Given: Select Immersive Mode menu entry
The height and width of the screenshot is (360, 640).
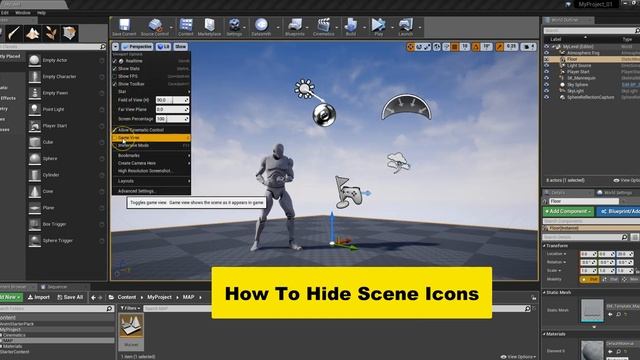Looking at the screenshot, I should pyautogui.click(x=151, y=146).
